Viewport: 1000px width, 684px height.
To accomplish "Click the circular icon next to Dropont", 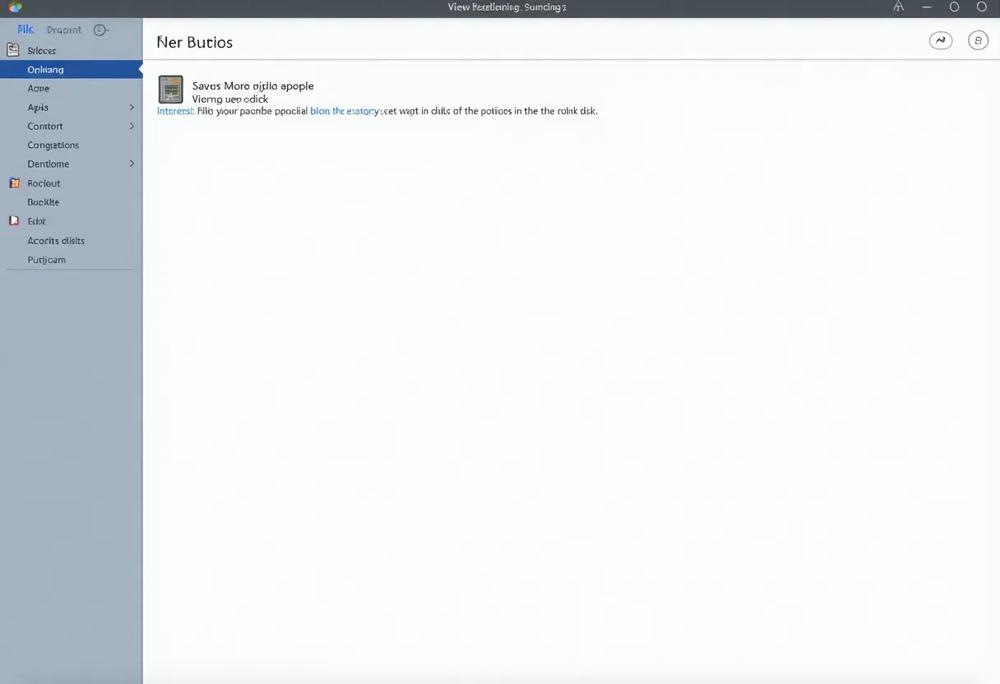I will (x=100, y=29).
